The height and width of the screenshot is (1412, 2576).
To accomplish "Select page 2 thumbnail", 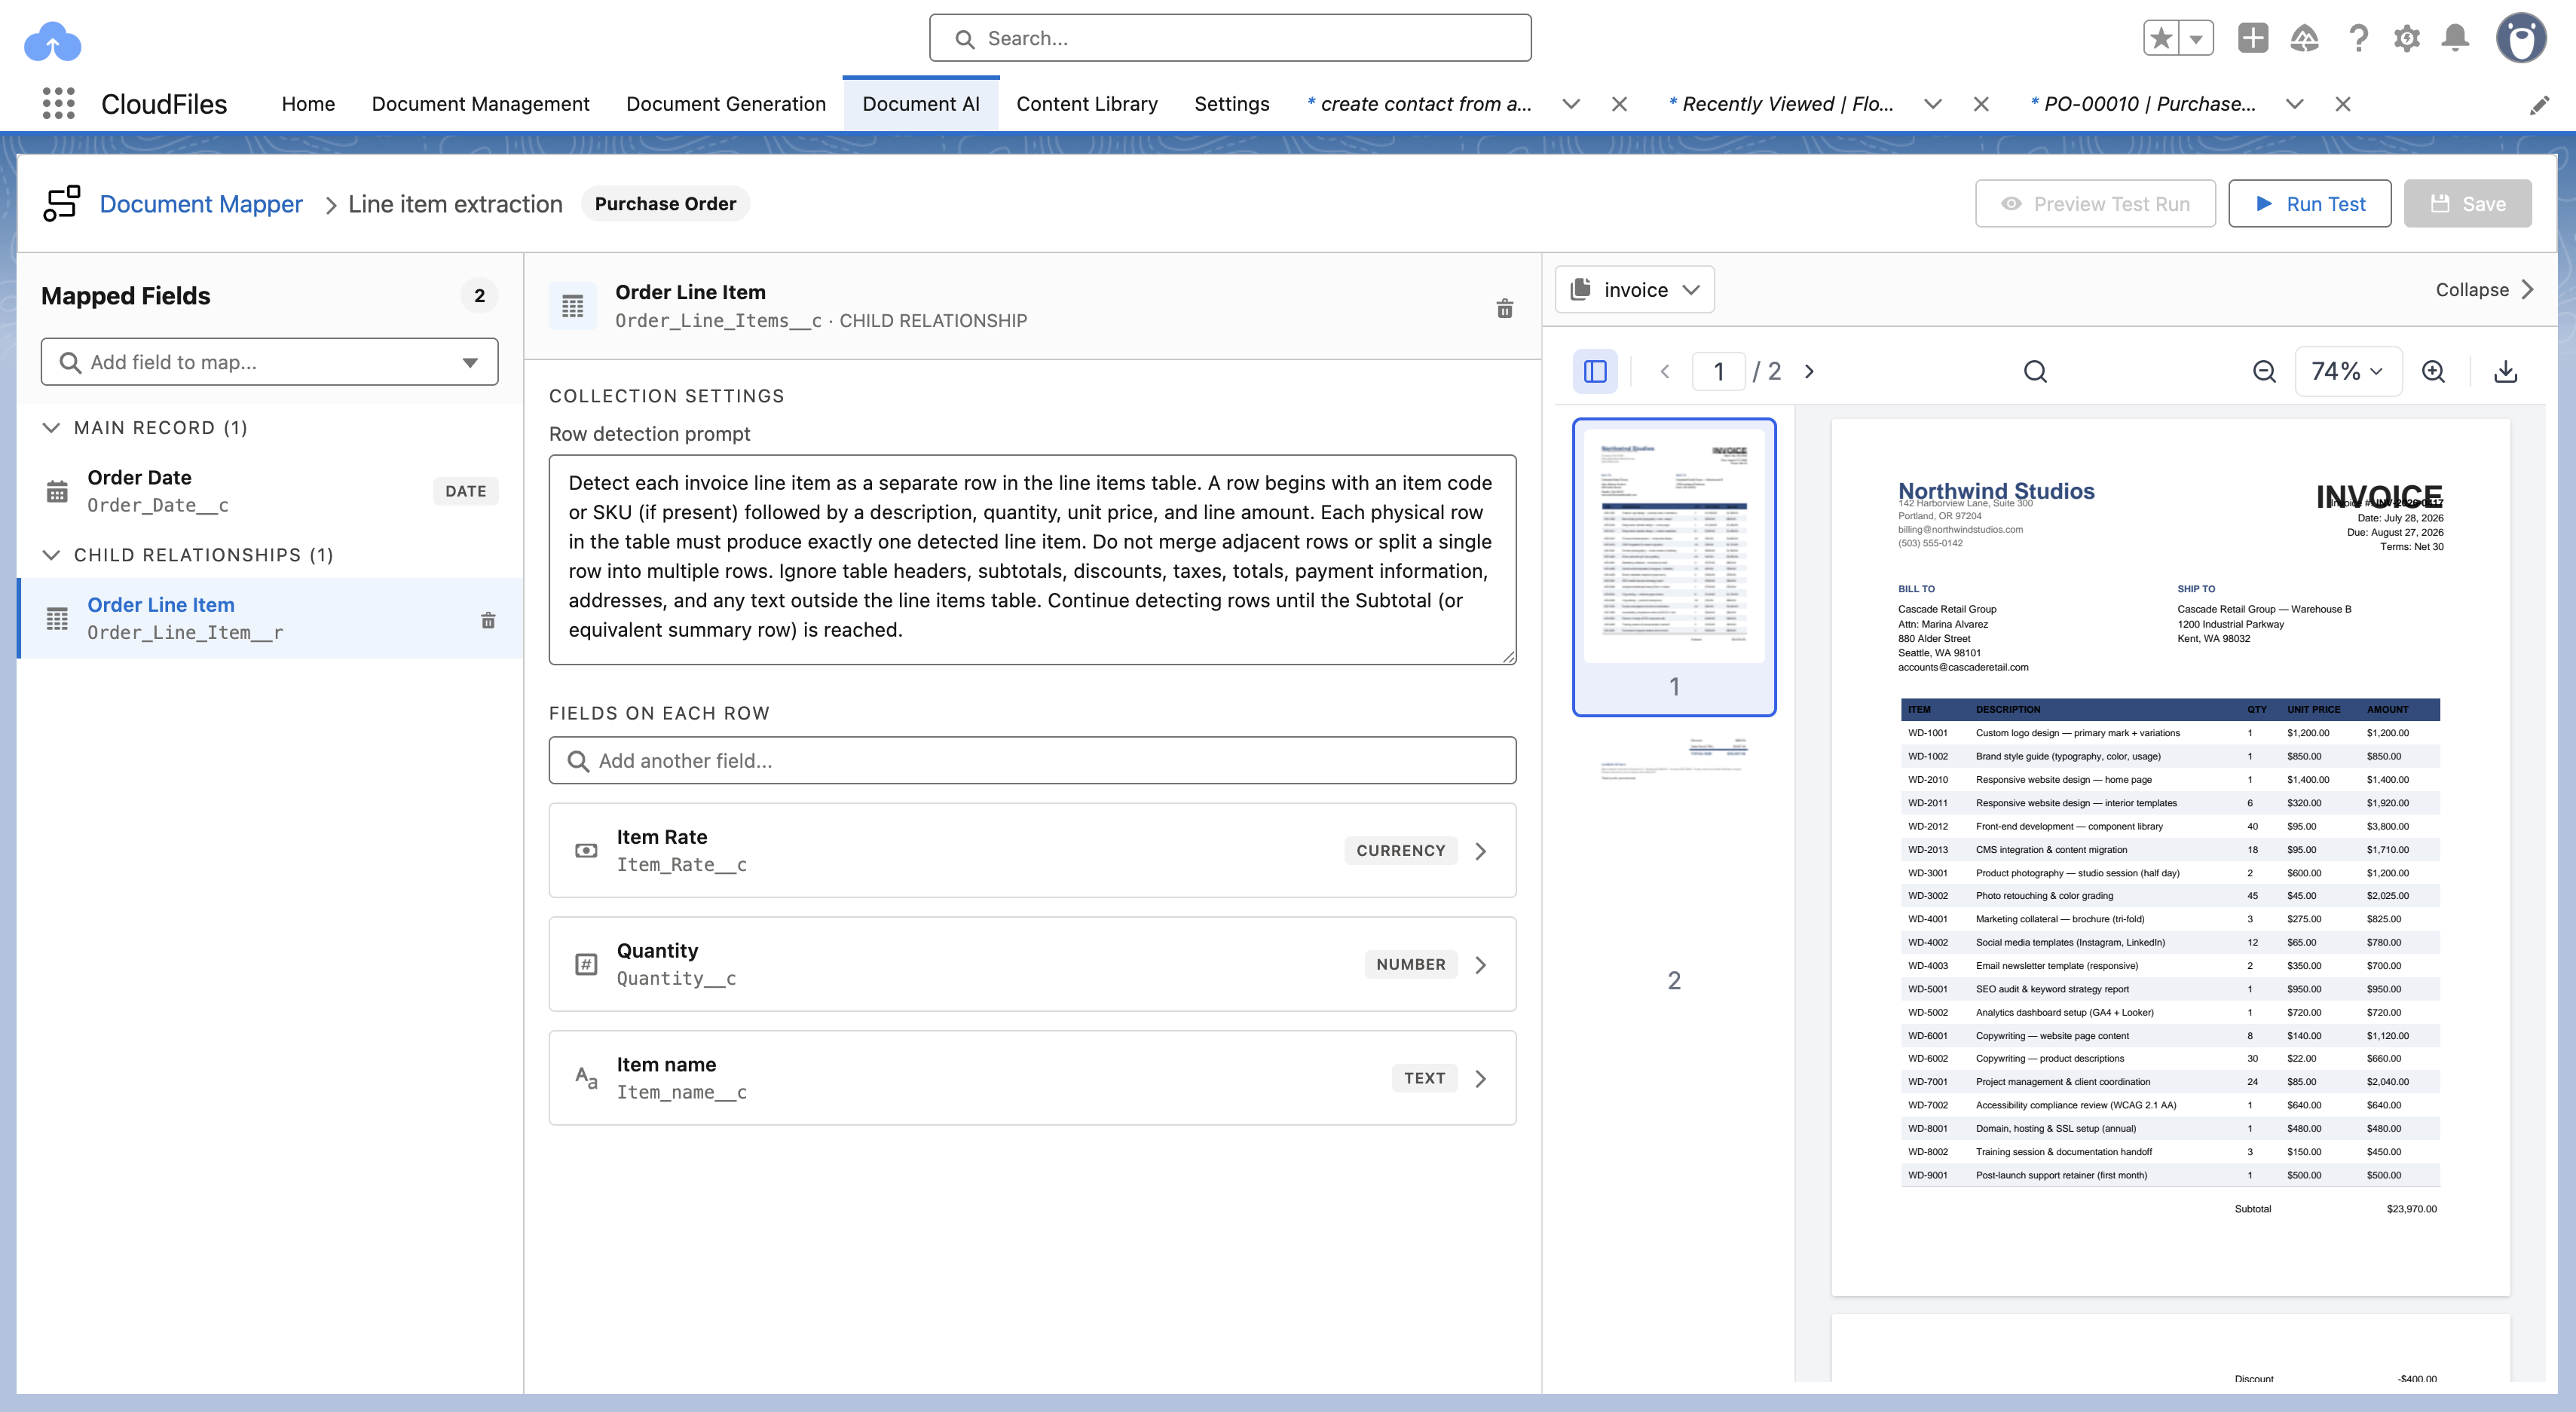I will [x=1674, y=860].
